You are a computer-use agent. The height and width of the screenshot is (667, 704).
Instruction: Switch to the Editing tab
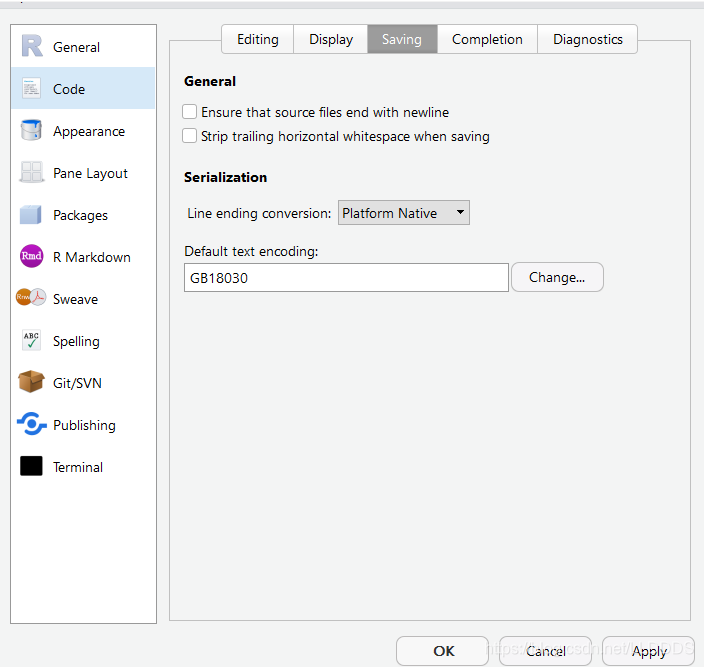tap(258, 39)
